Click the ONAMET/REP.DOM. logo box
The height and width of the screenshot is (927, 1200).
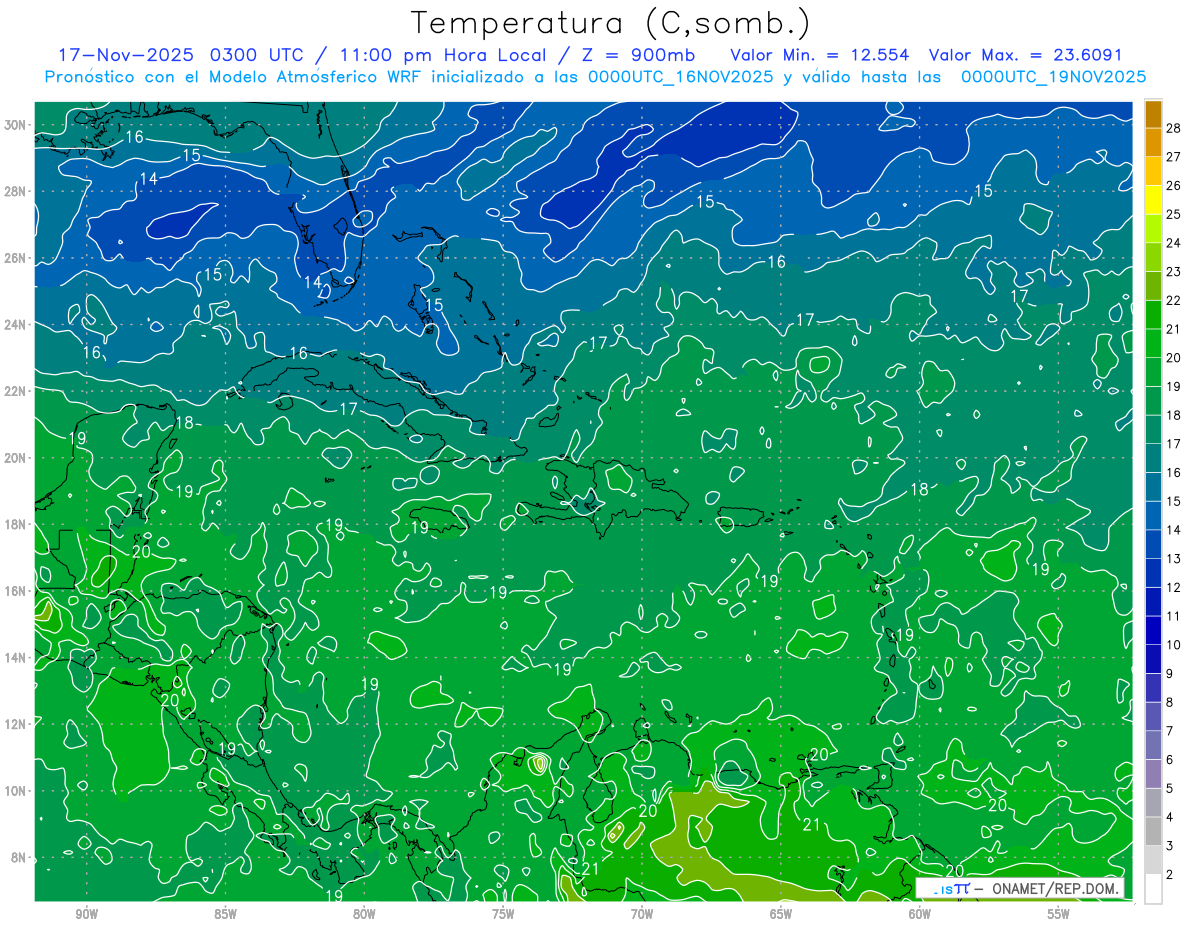click(1020, 888)
